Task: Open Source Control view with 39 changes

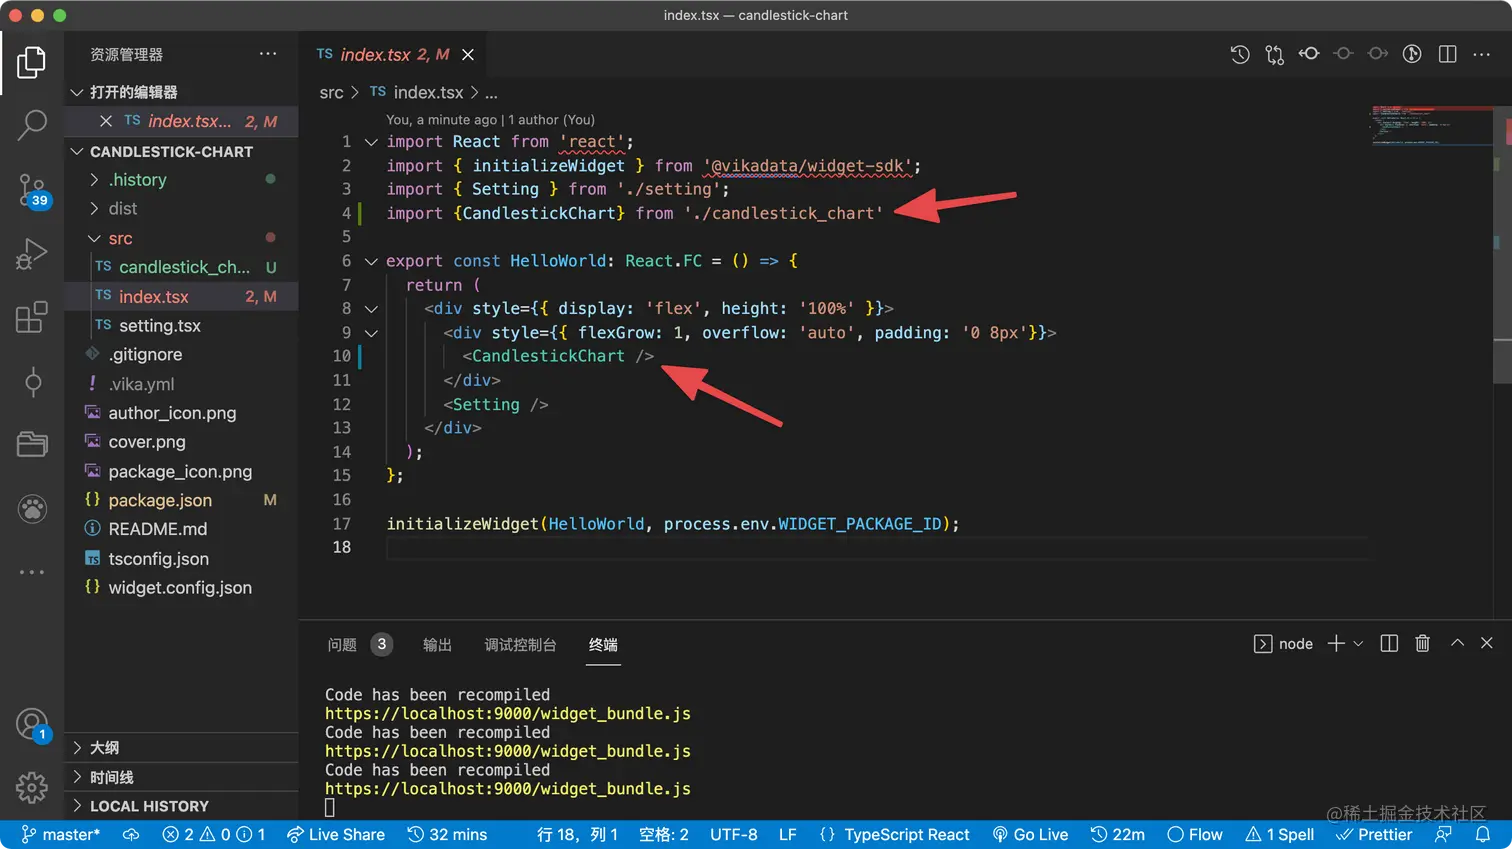Action: click(x=31, y=189)
